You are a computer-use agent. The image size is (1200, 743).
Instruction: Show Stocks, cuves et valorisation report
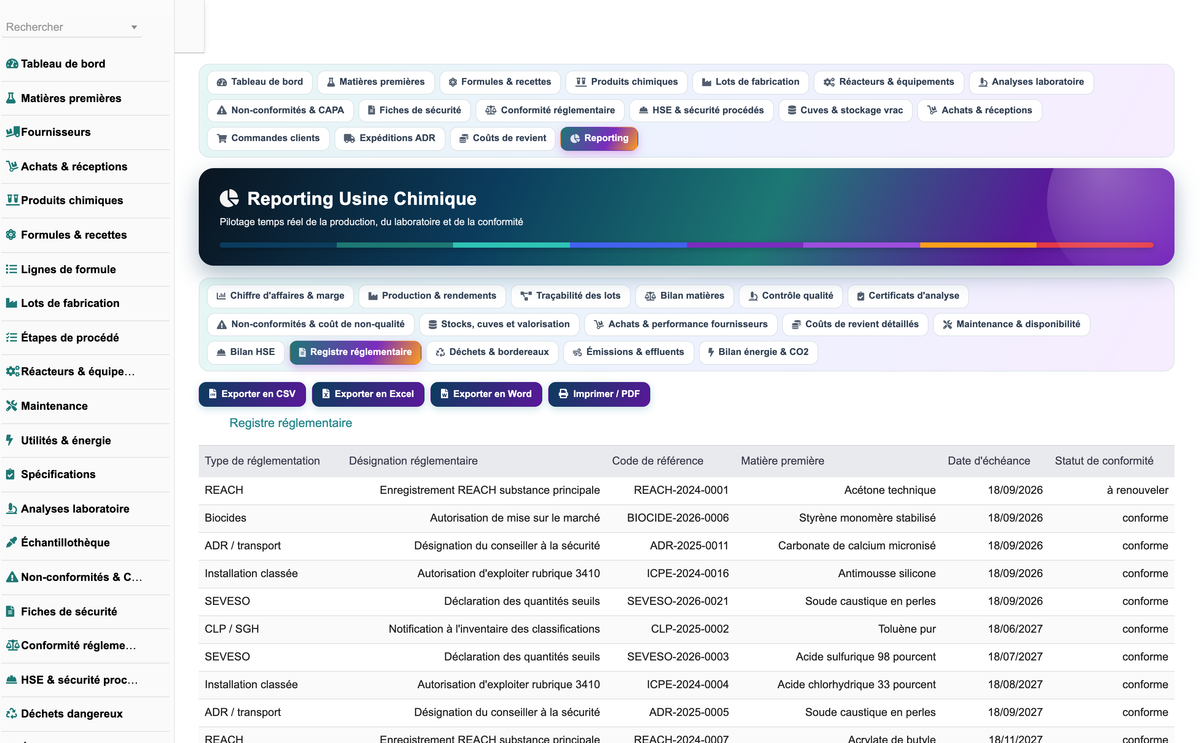click(x=498, y=324)
